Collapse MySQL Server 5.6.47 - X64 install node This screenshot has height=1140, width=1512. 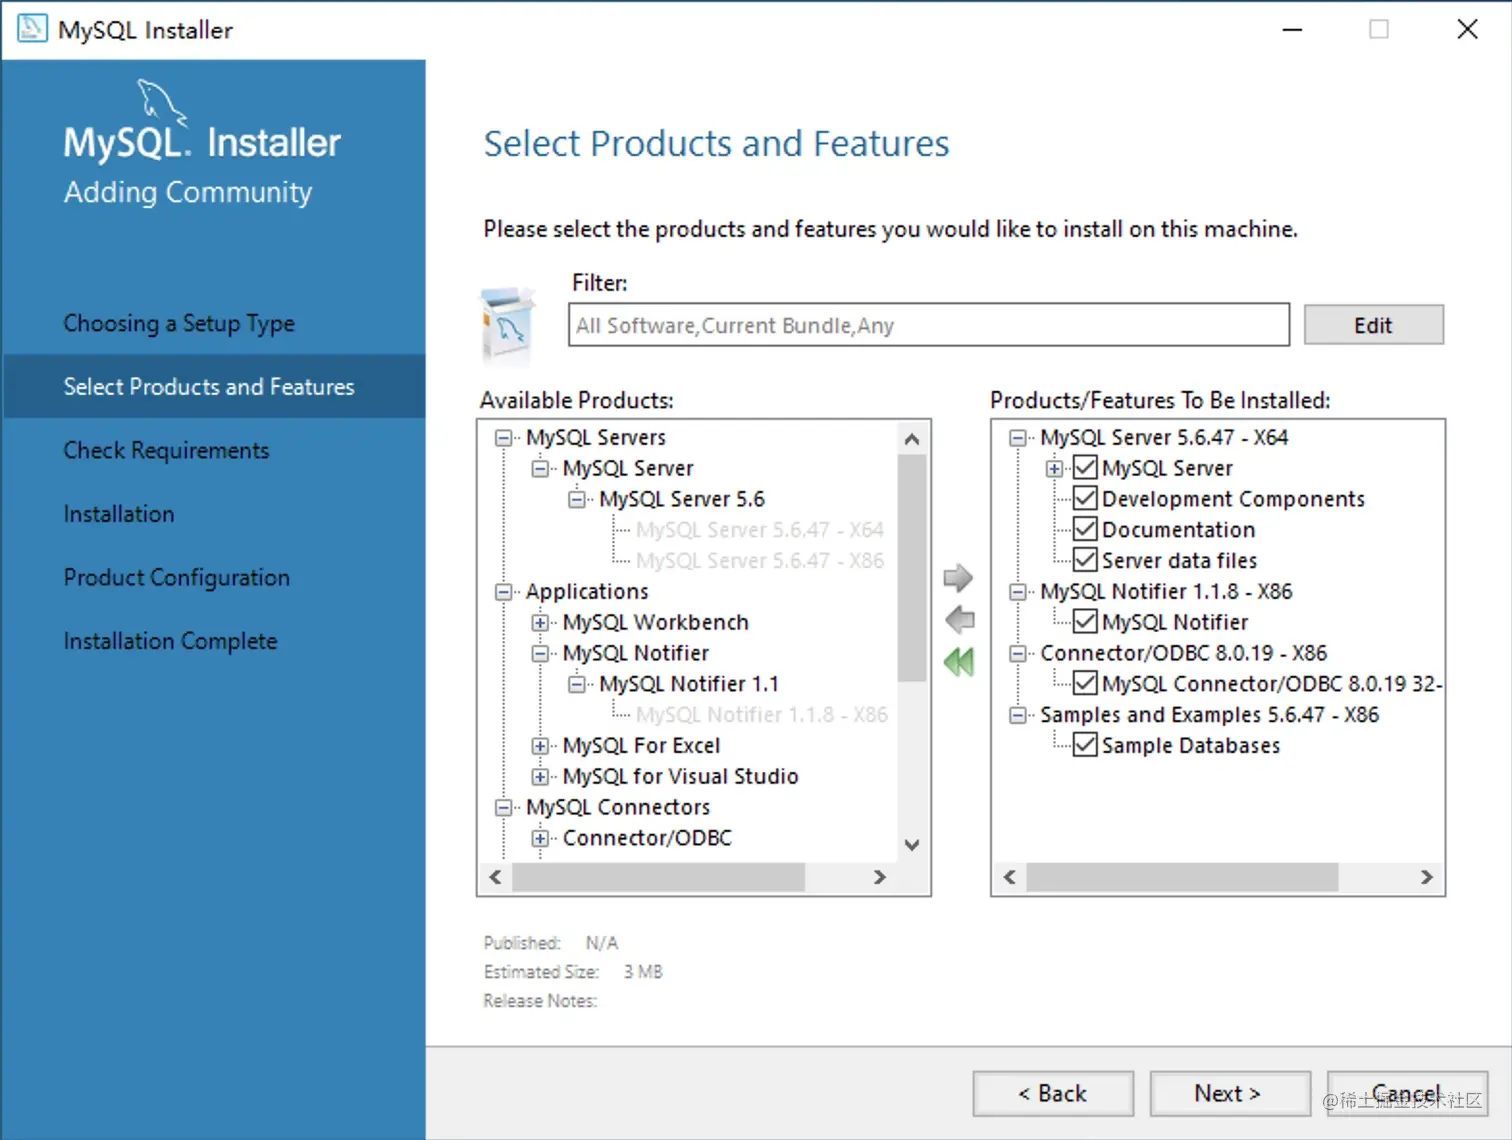point(1018,438)
